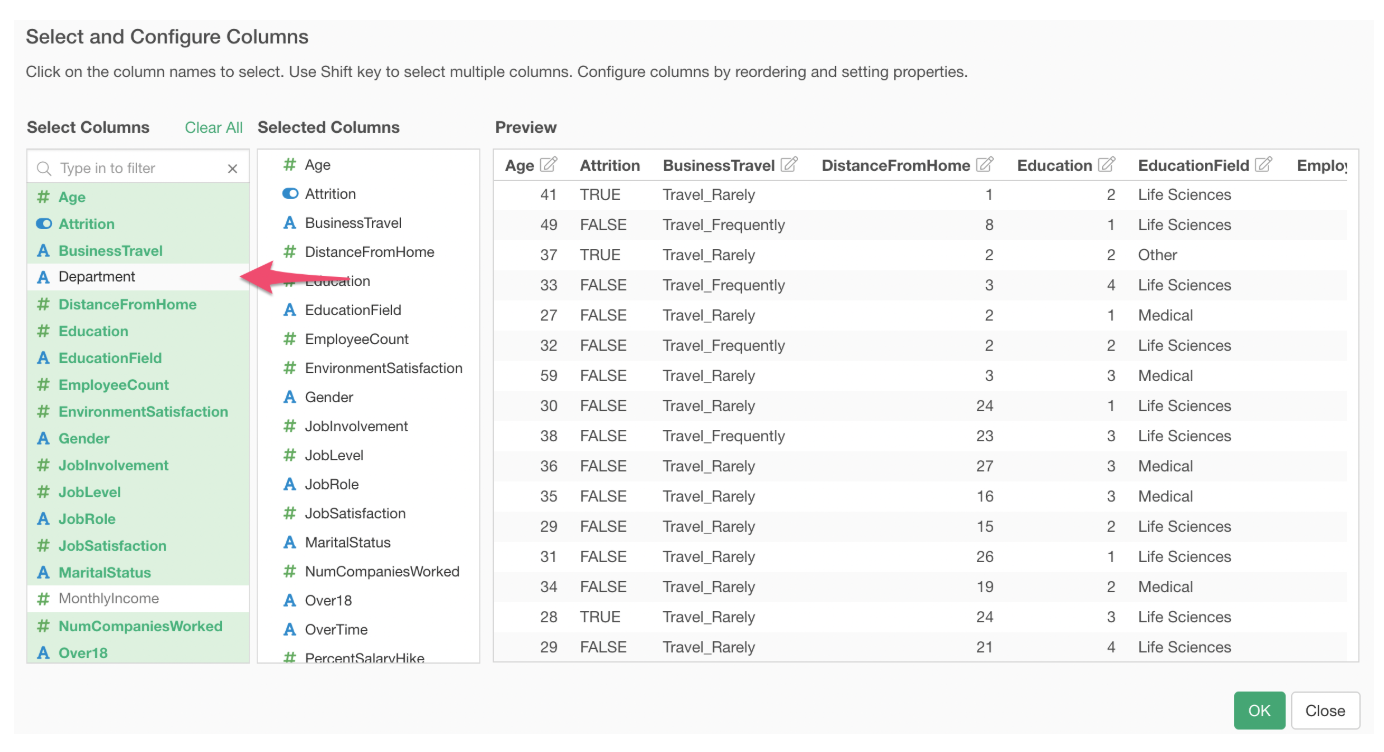Click the numeric hash icon beside Age in Select Columns
Screen dimensions: 1384x752
click(44, 197)
